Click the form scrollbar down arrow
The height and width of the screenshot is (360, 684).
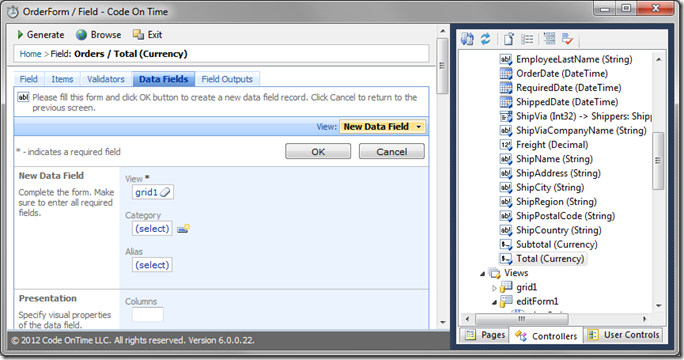coord(442,322)
